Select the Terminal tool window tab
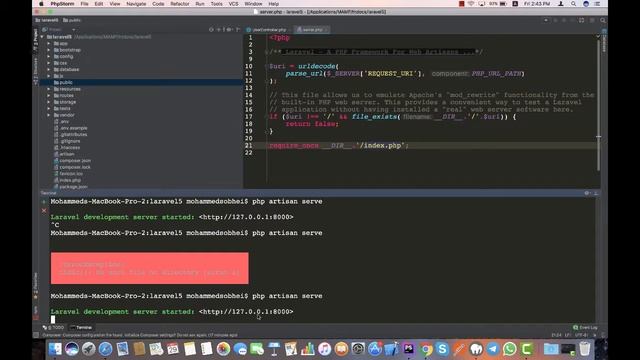The image size is (640, 360). (x=81, y=327)
